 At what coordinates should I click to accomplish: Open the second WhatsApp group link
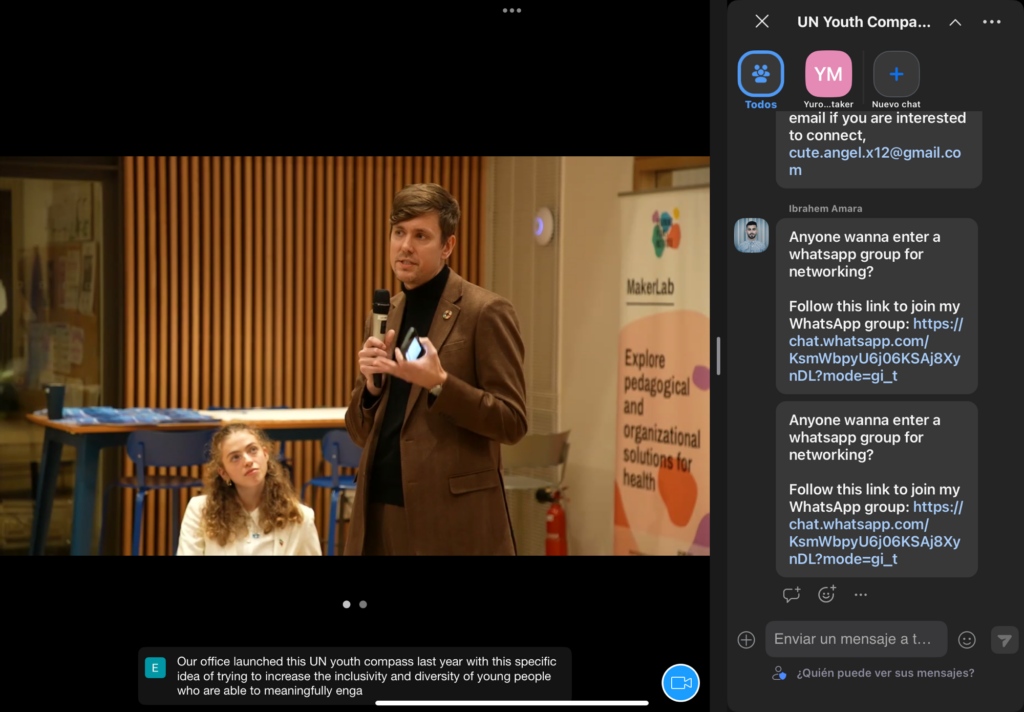pos(875,524)
